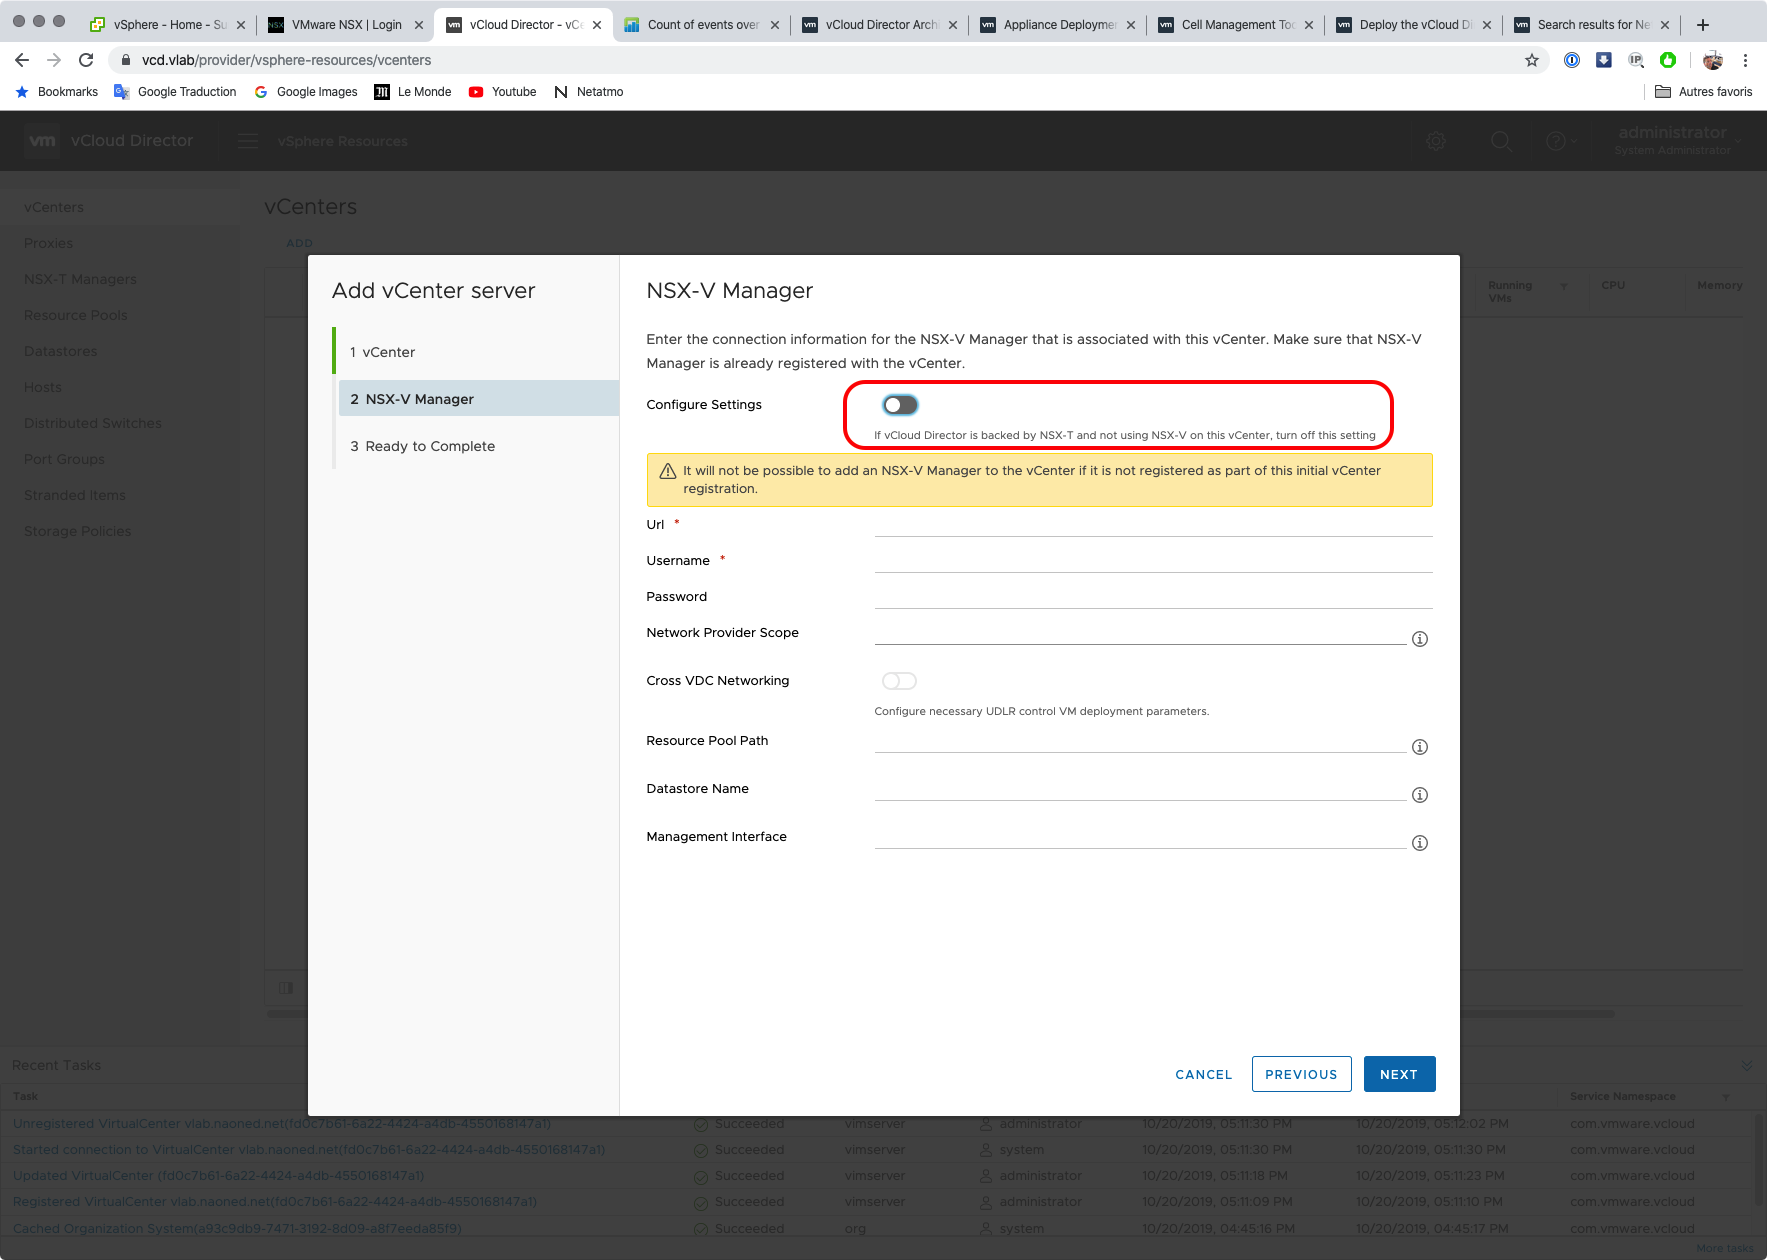Toggle the Configure Settings switch
The width and height of the screenshot is (1767, 1260).
pyautogui.click(x=899, y=405)
